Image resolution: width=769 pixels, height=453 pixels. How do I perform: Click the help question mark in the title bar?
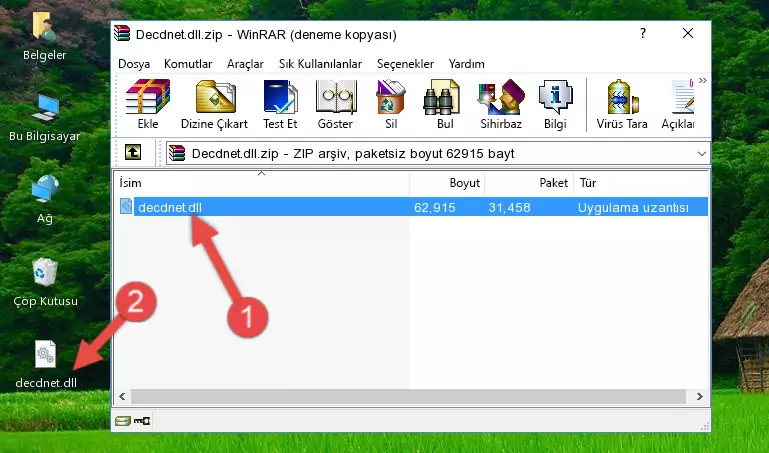[x=642, y=33]
